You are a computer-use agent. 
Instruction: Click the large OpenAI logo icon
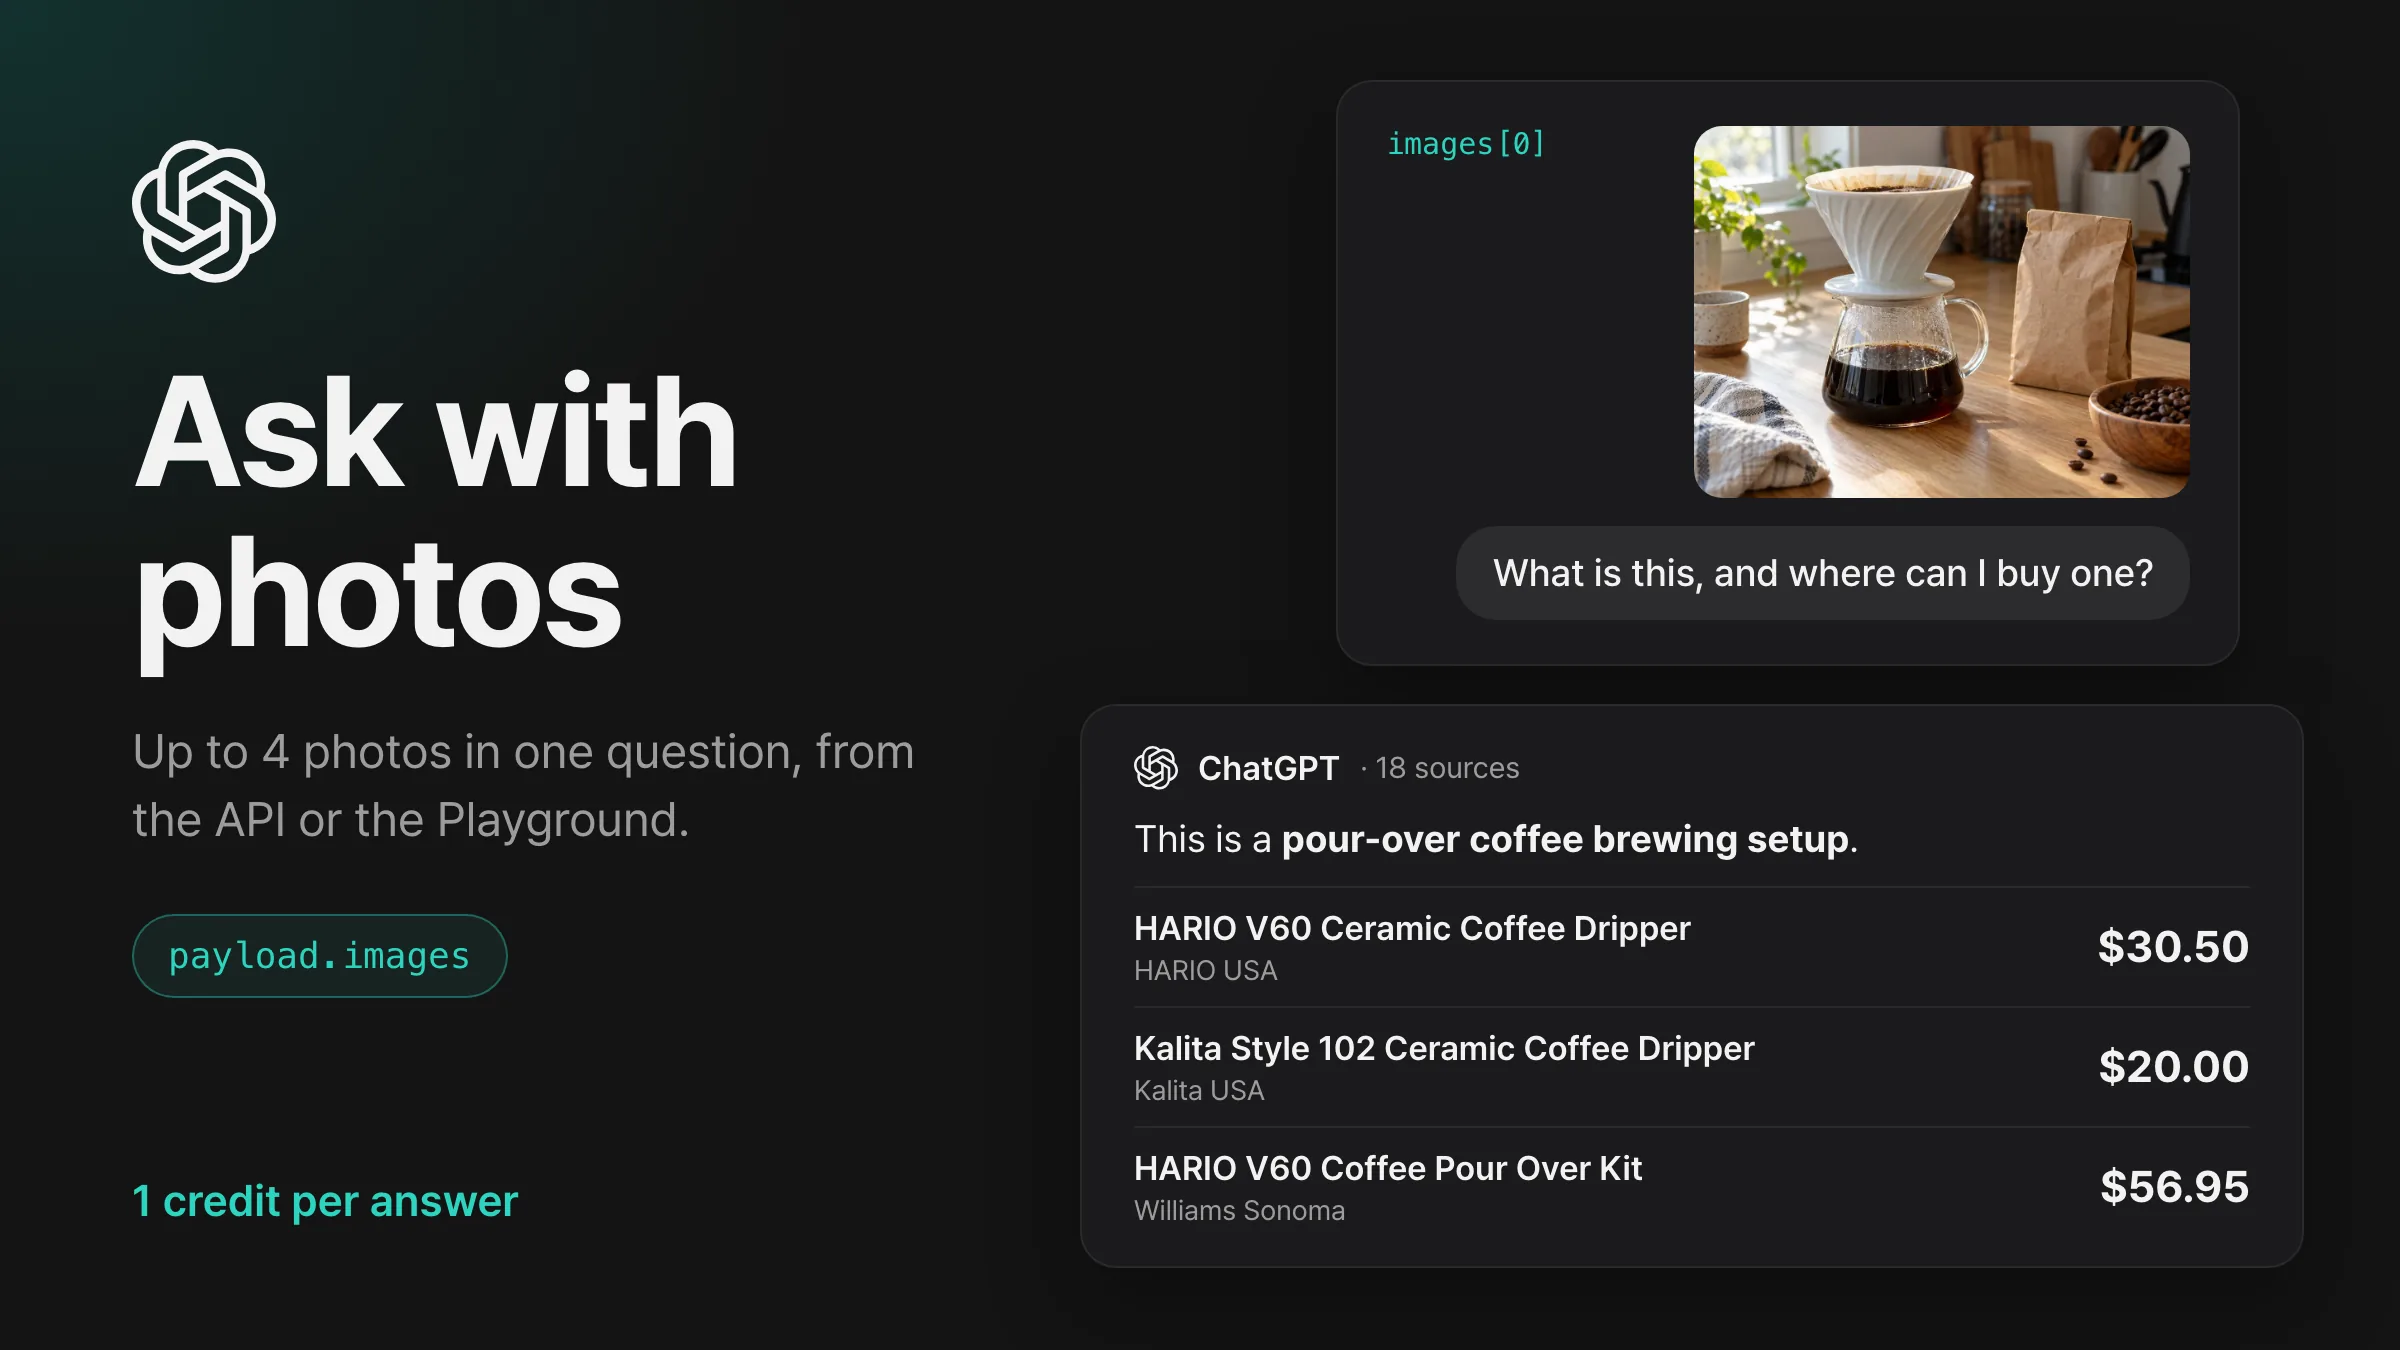click(x=204, y=211)
